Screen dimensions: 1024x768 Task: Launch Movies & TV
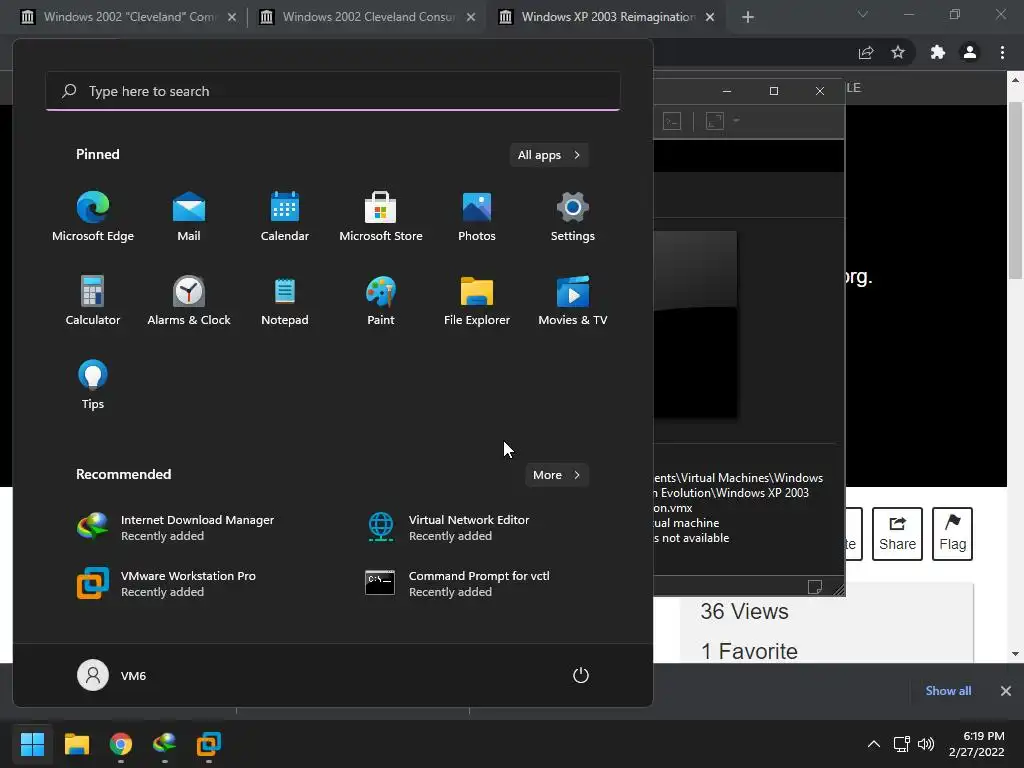coord(573,300)
